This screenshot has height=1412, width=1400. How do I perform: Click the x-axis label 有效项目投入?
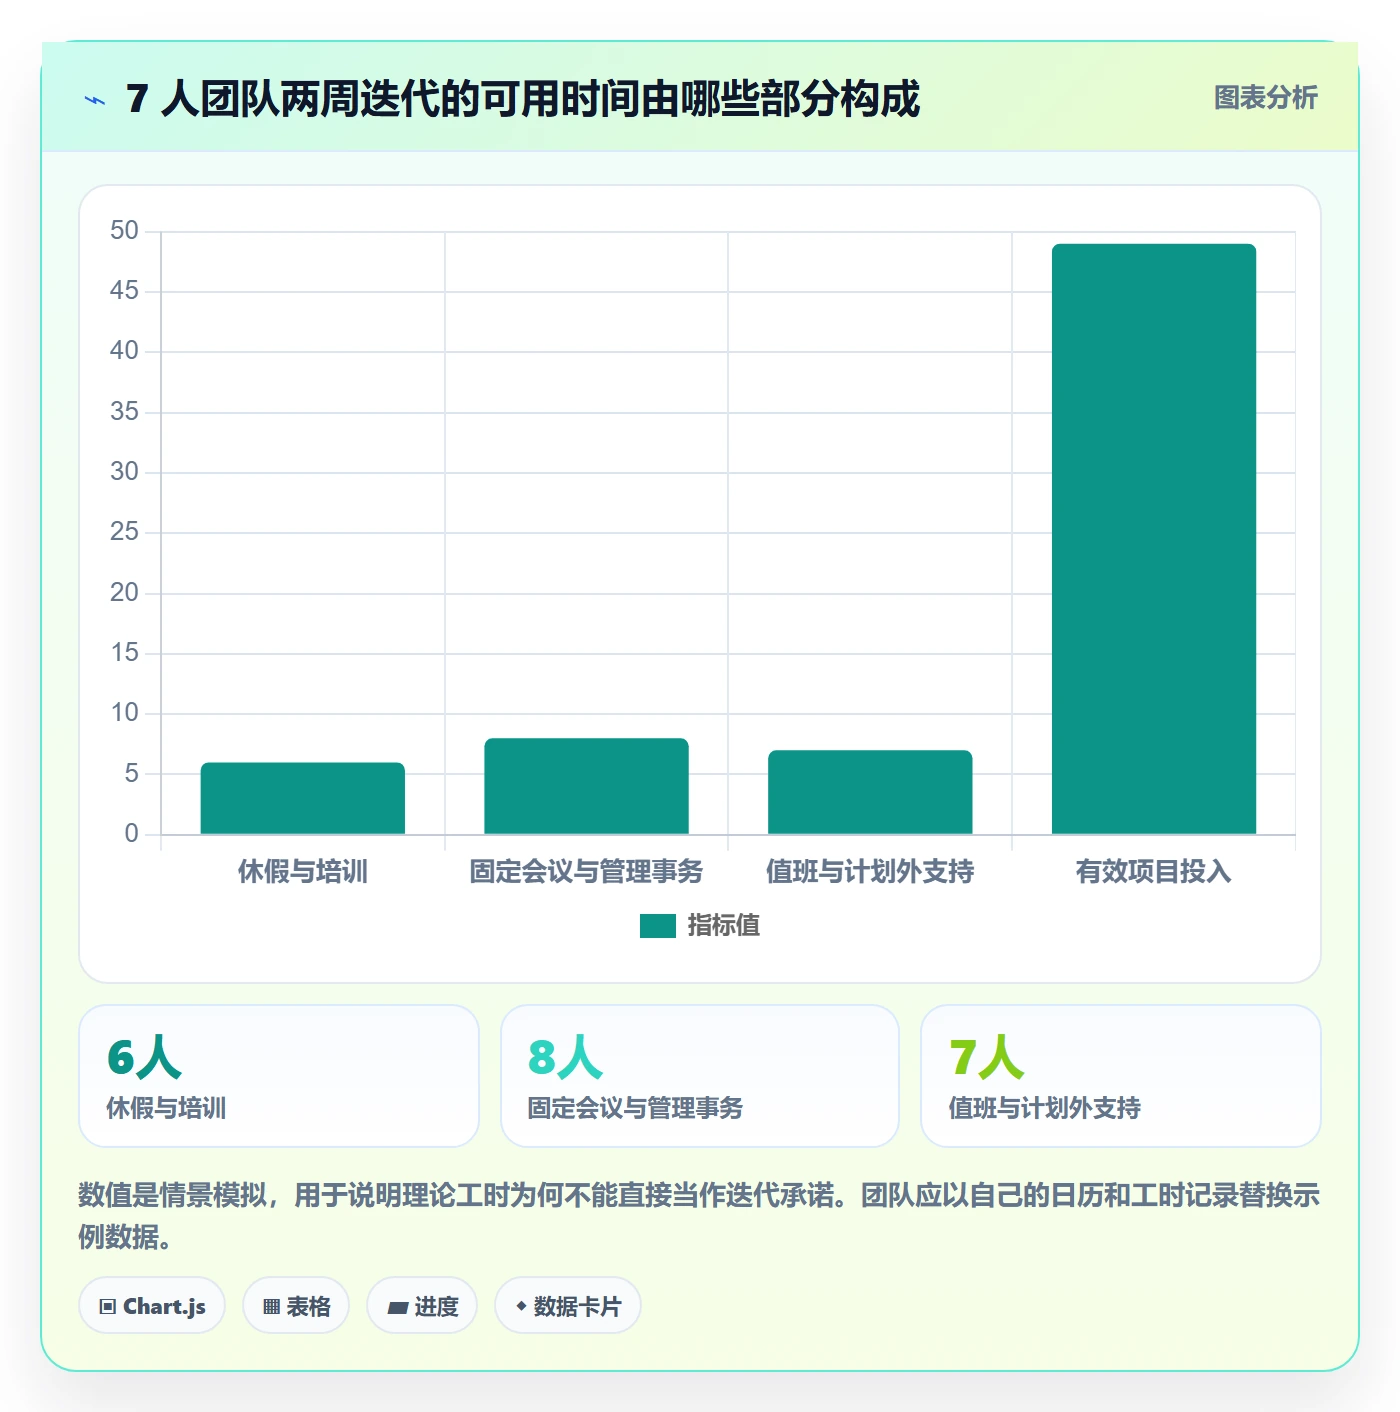tap(1154, 872)
